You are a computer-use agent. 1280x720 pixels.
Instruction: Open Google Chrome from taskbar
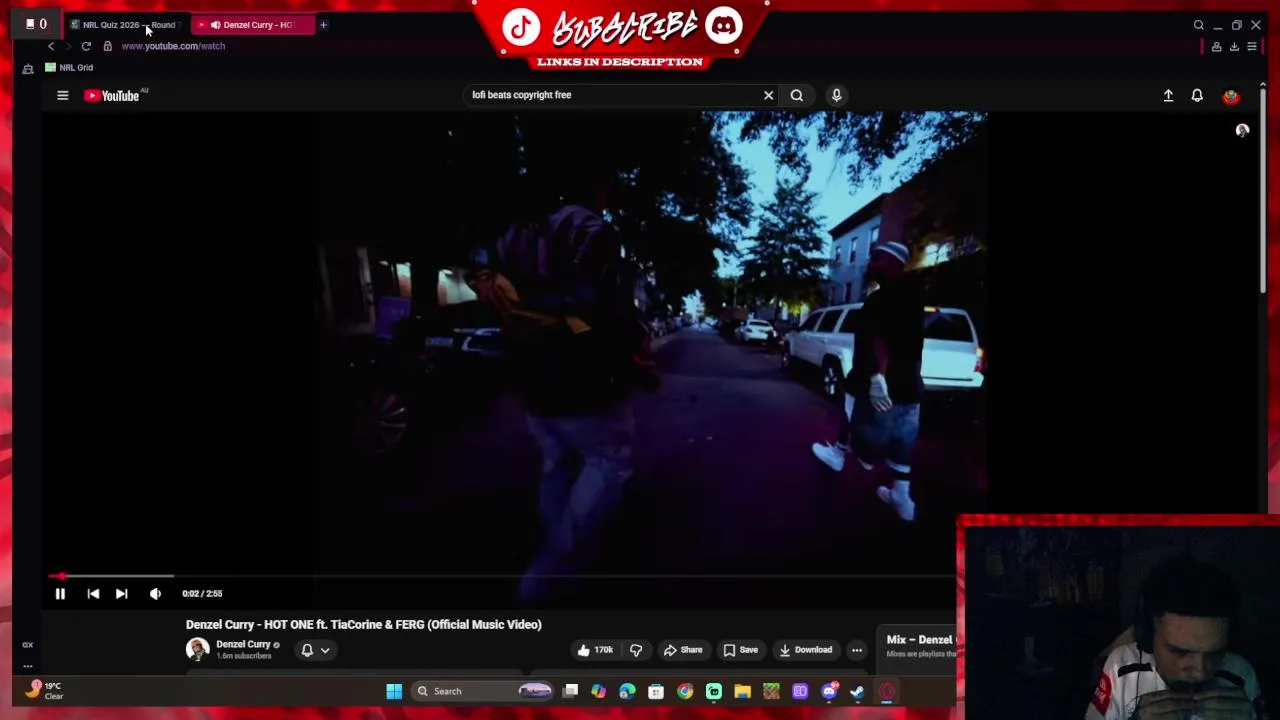685,691
